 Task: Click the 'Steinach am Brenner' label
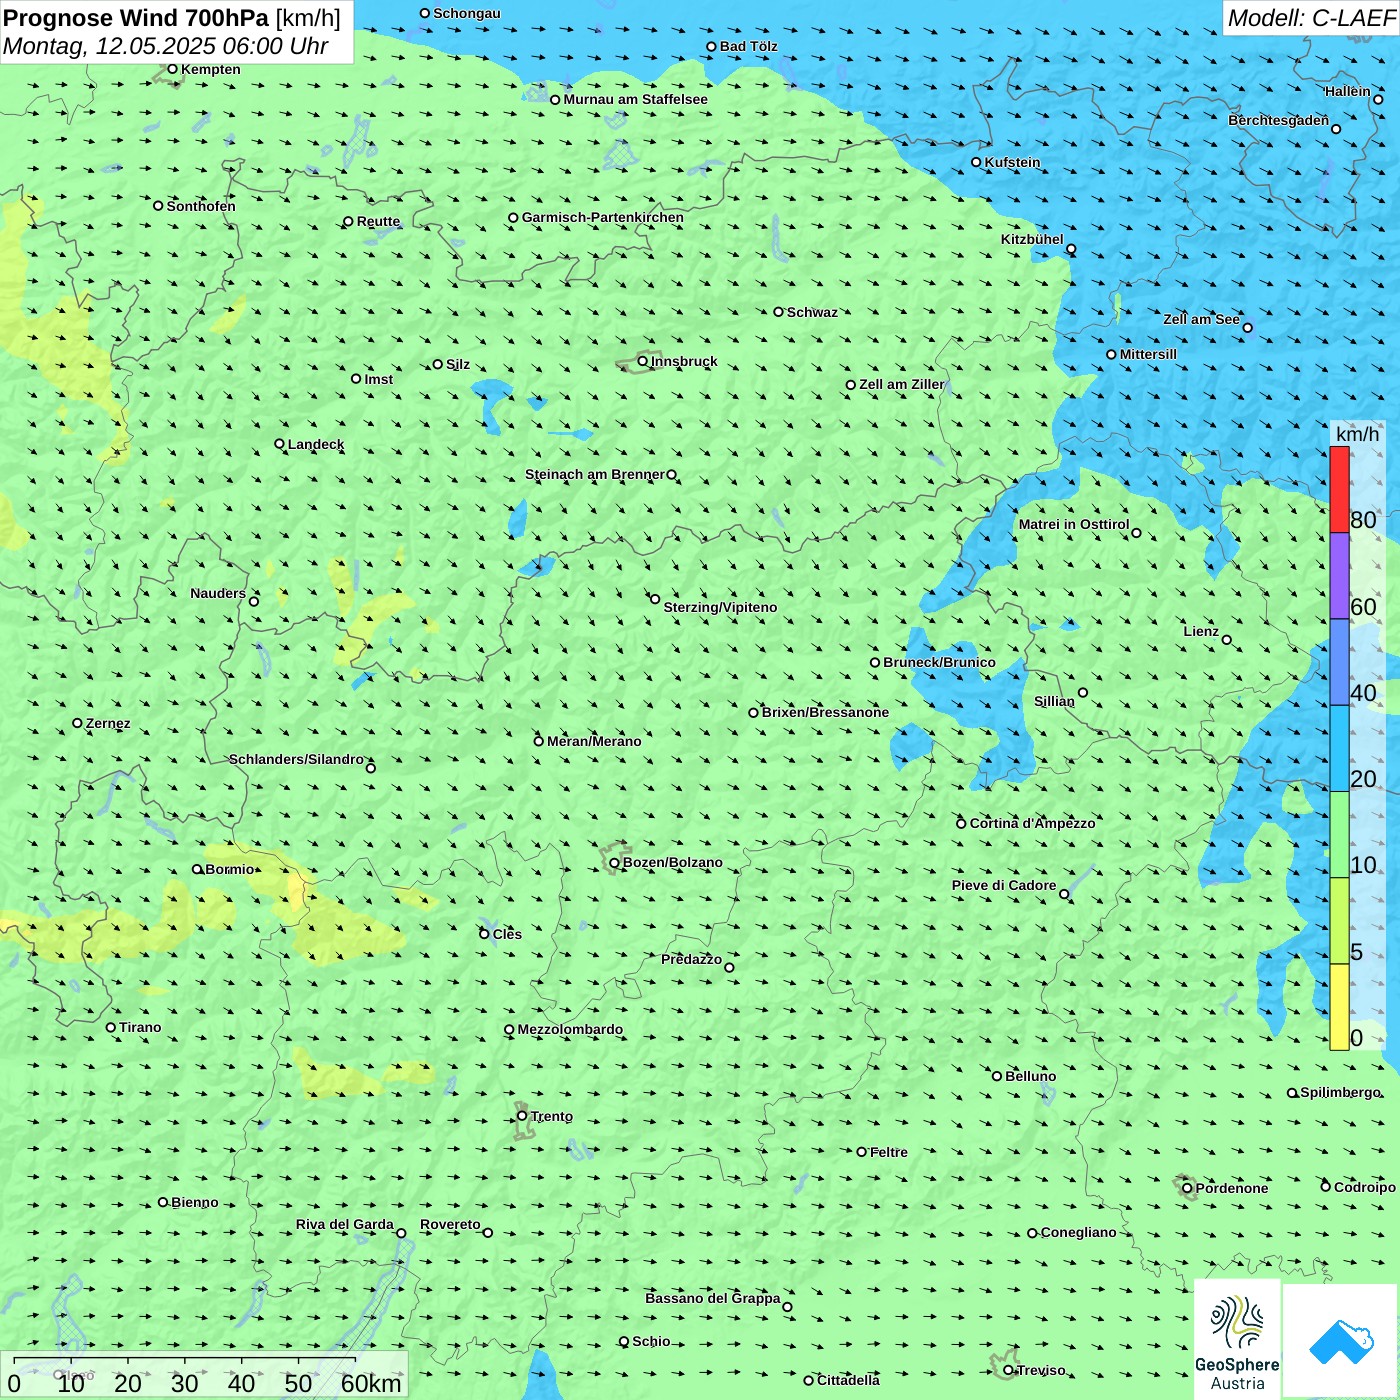click(x=595, y=474)
